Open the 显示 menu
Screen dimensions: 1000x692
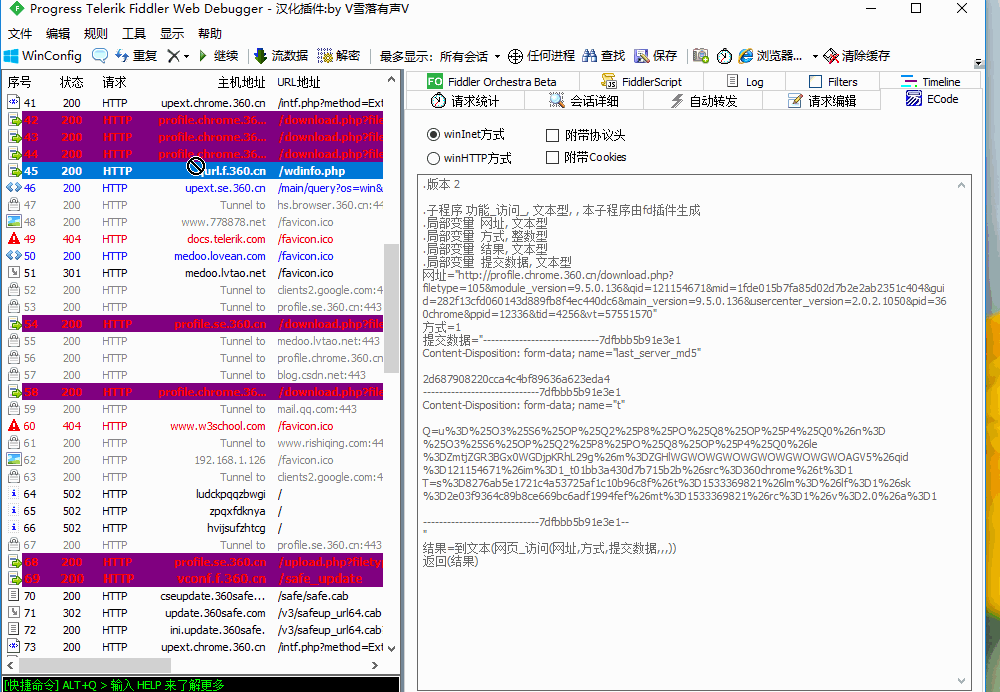[172, 34]
